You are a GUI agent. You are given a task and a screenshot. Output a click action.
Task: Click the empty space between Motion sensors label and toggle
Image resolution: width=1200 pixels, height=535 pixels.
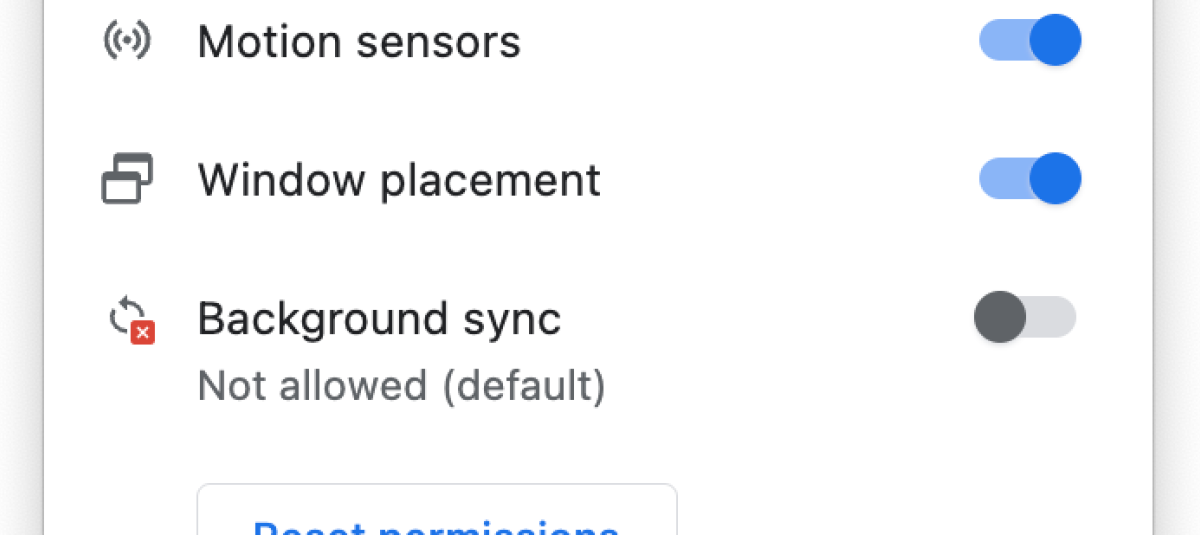(750, 42)
